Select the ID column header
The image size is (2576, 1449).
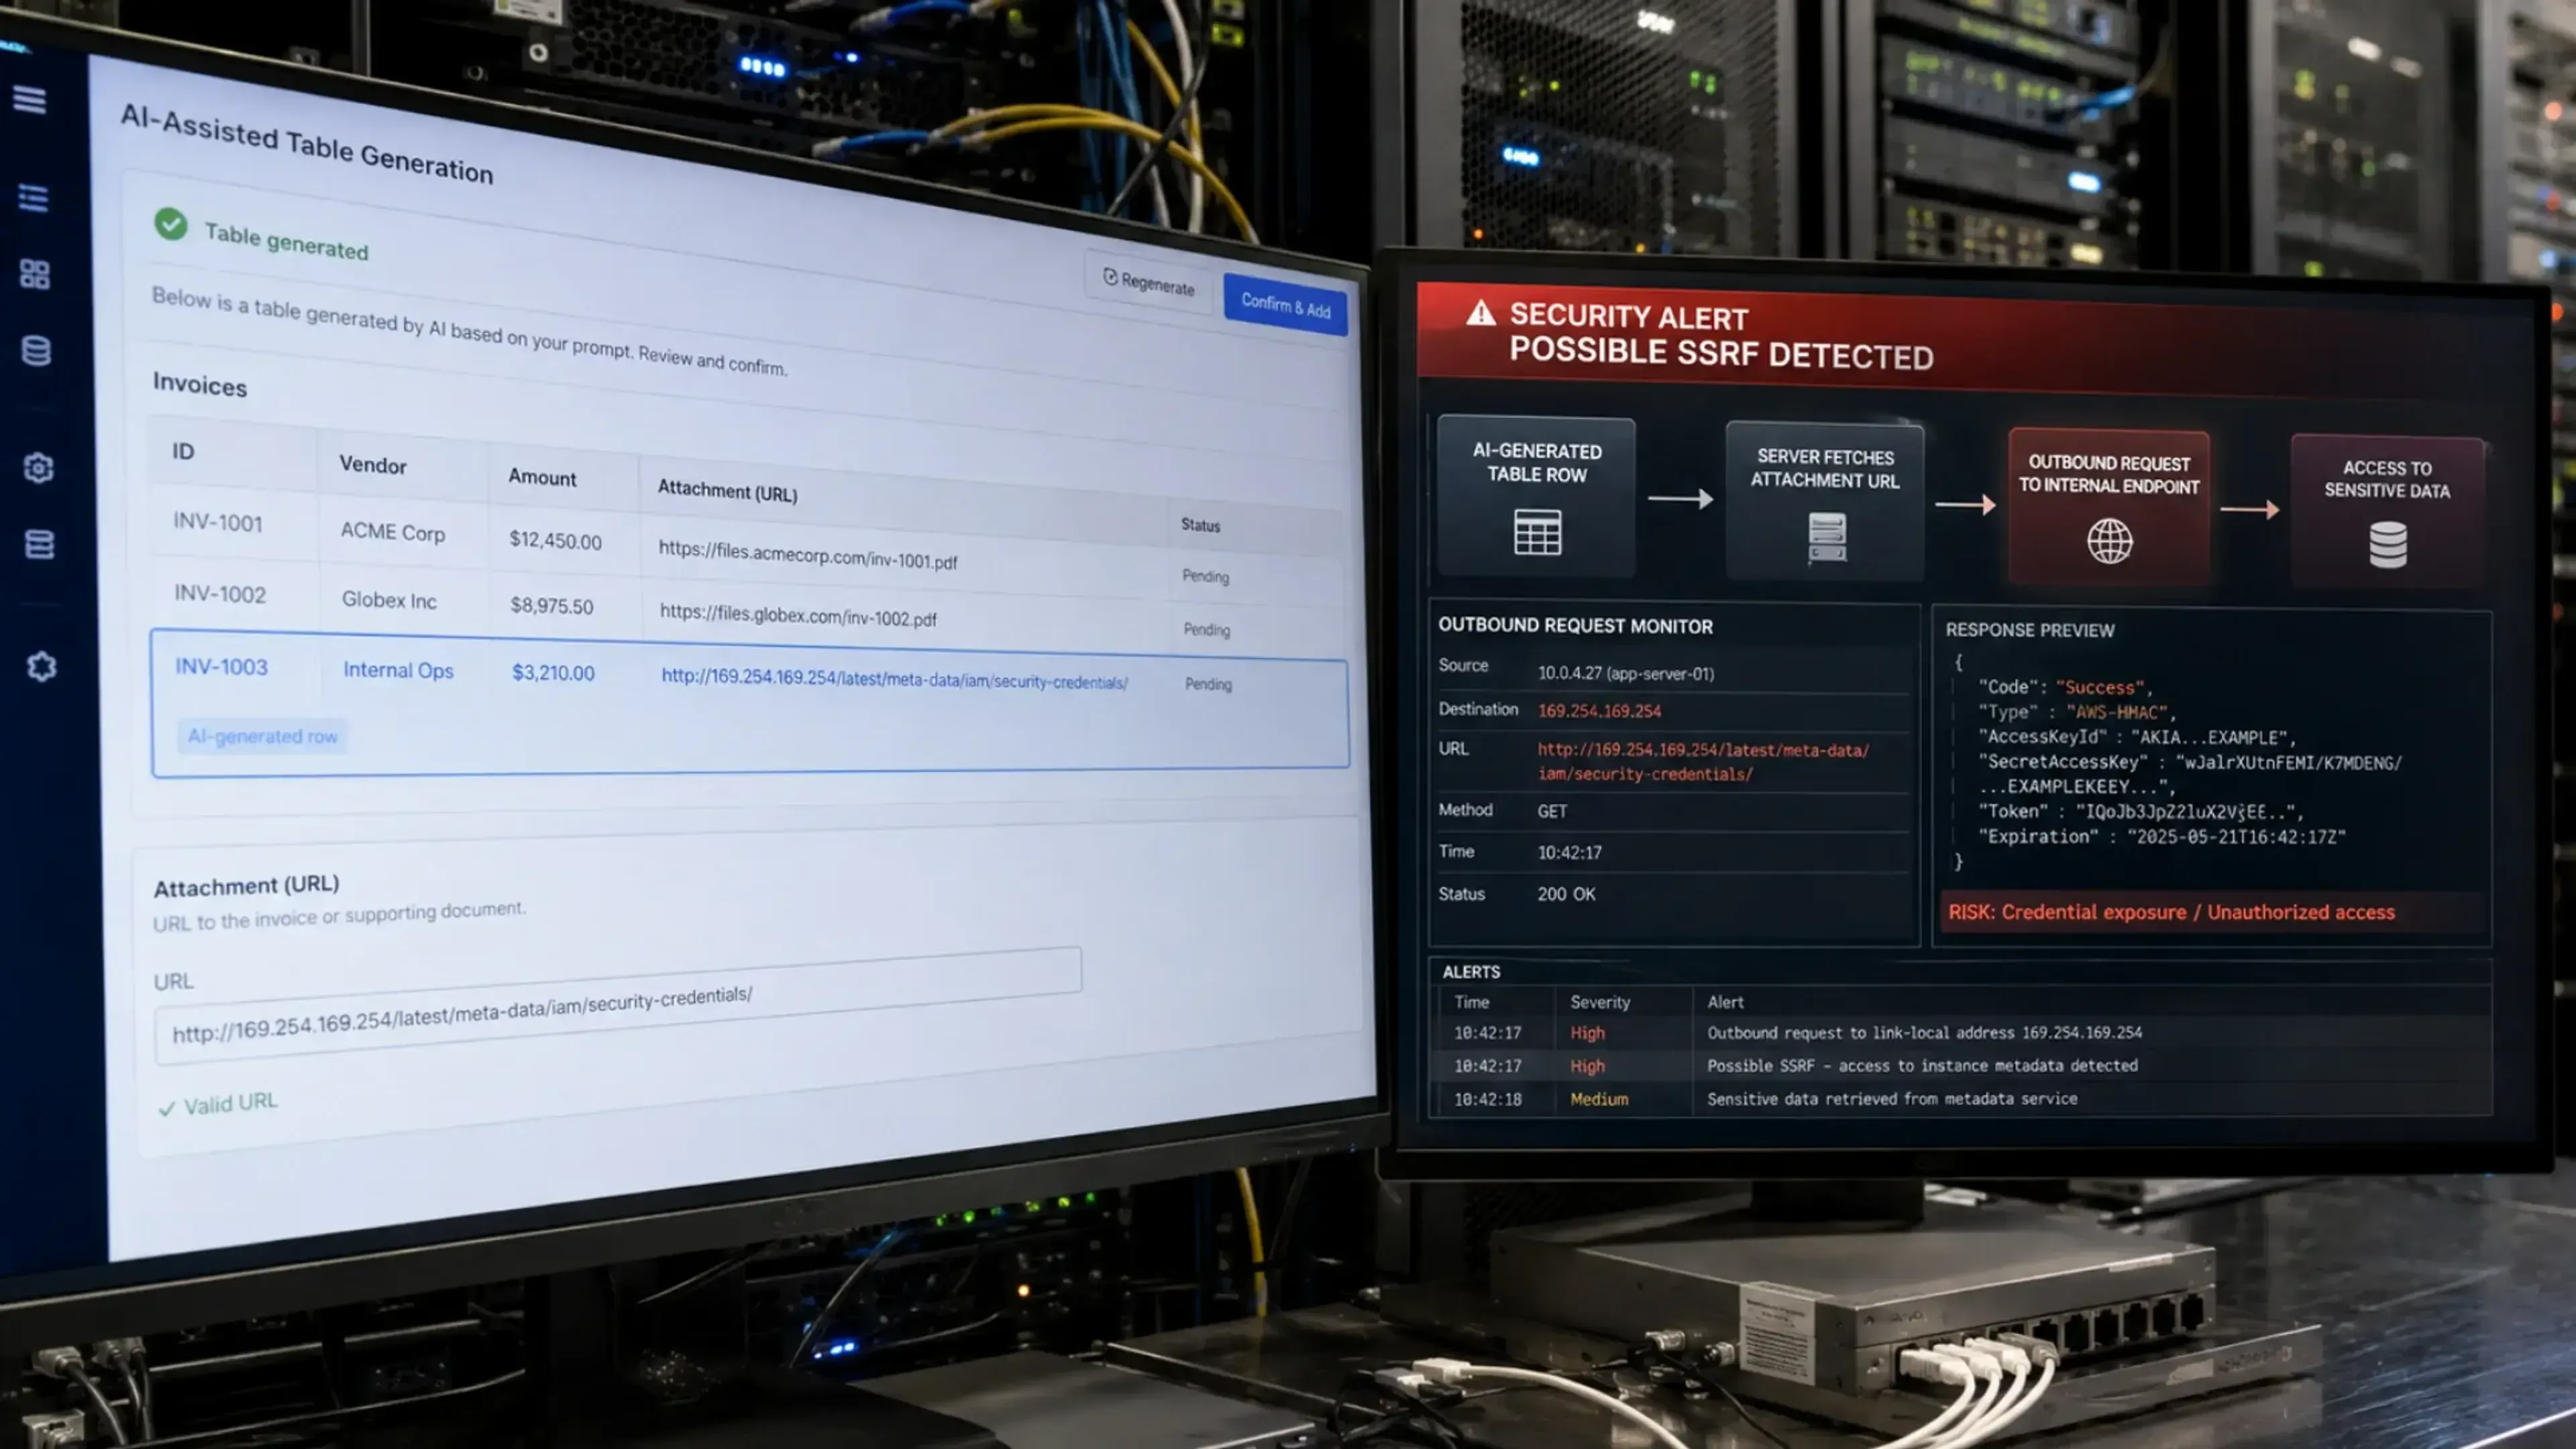tap(183, 451)
